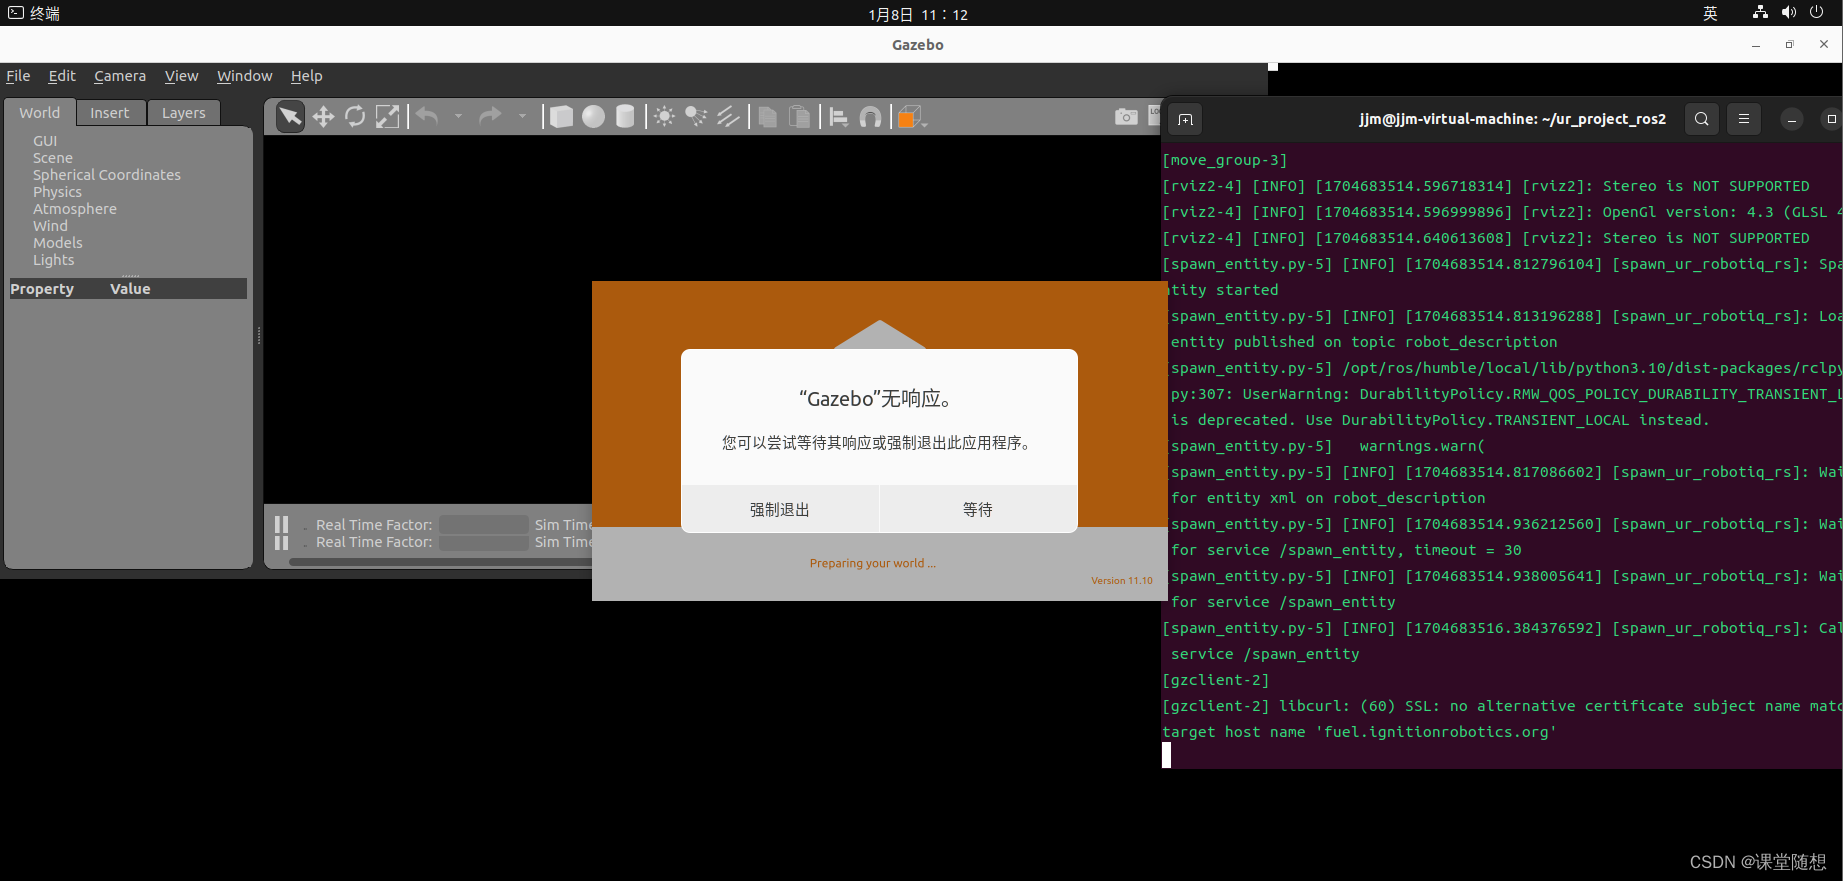Select the arrow selection mode tool
The height and width of the screenshot is (881, 1843).
(290, 117)
